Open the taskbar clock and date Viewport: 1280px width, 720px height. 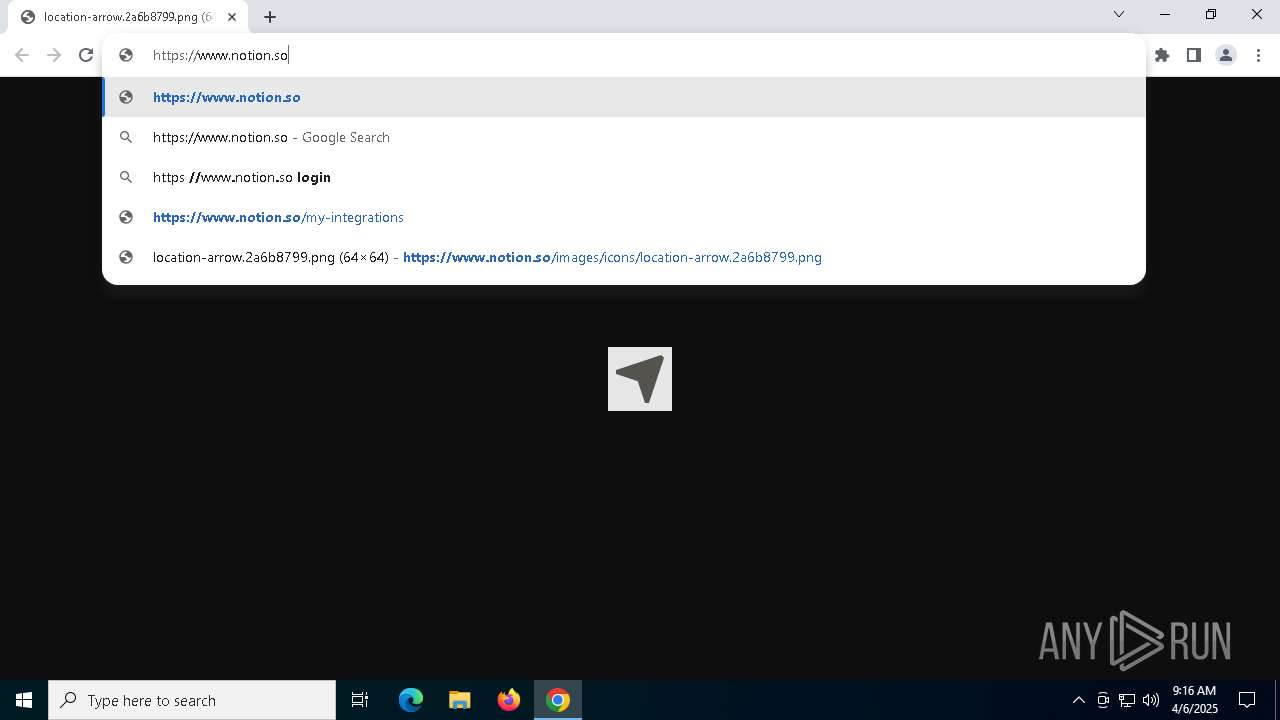(x=1195, y=700)
